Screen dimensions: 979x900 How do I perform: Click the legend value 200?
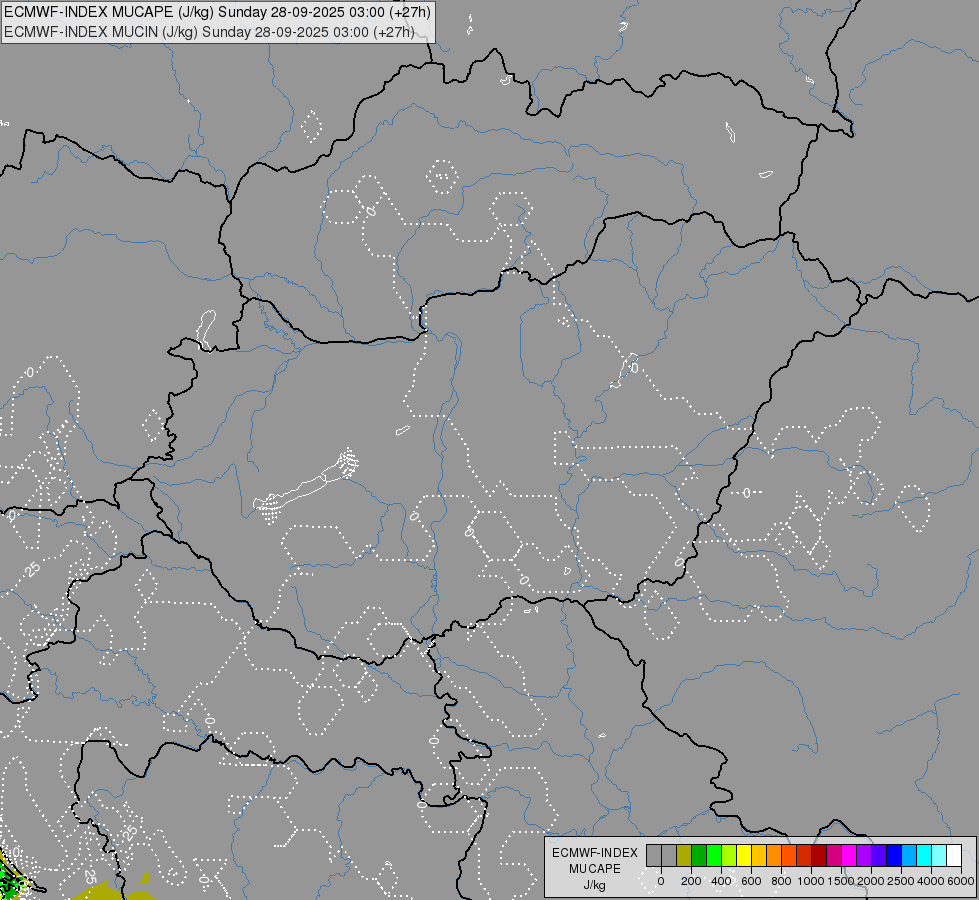tap(691, 881)
